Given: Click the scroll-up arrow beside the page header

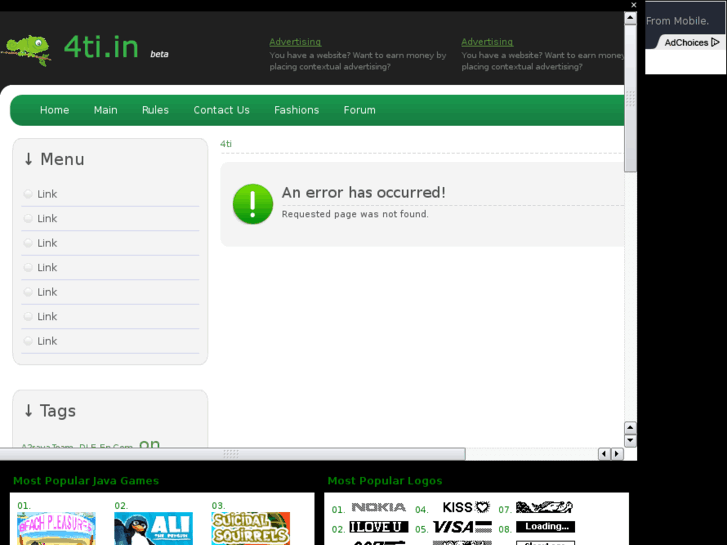Looking at the screenshot, I should coord(630,18).
